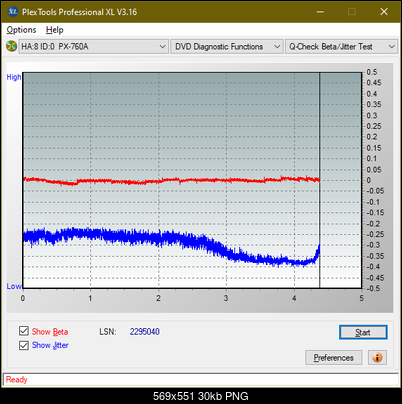Click the Ready status bar text
This screenshot has height=404, width=402.
[17, 380]
